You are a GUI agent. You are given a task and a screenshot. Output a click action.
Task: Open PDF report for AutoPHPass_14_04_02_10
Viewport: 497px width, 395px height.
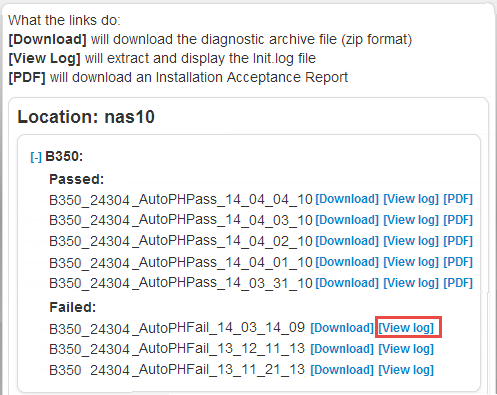pyautogui.click(x=458, y=241)
